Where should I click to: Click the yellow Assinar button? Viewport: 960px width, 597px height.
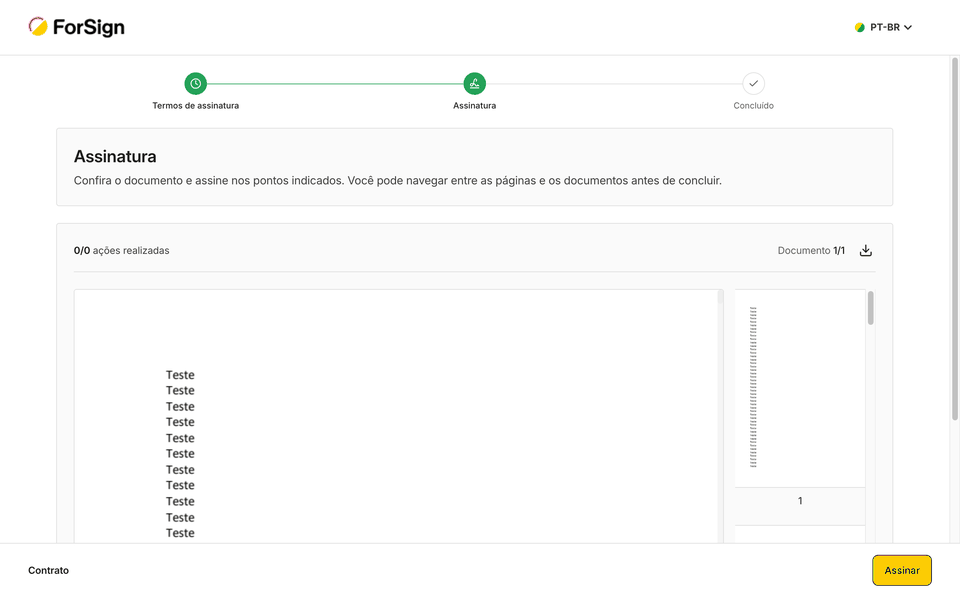coord(902,570)
